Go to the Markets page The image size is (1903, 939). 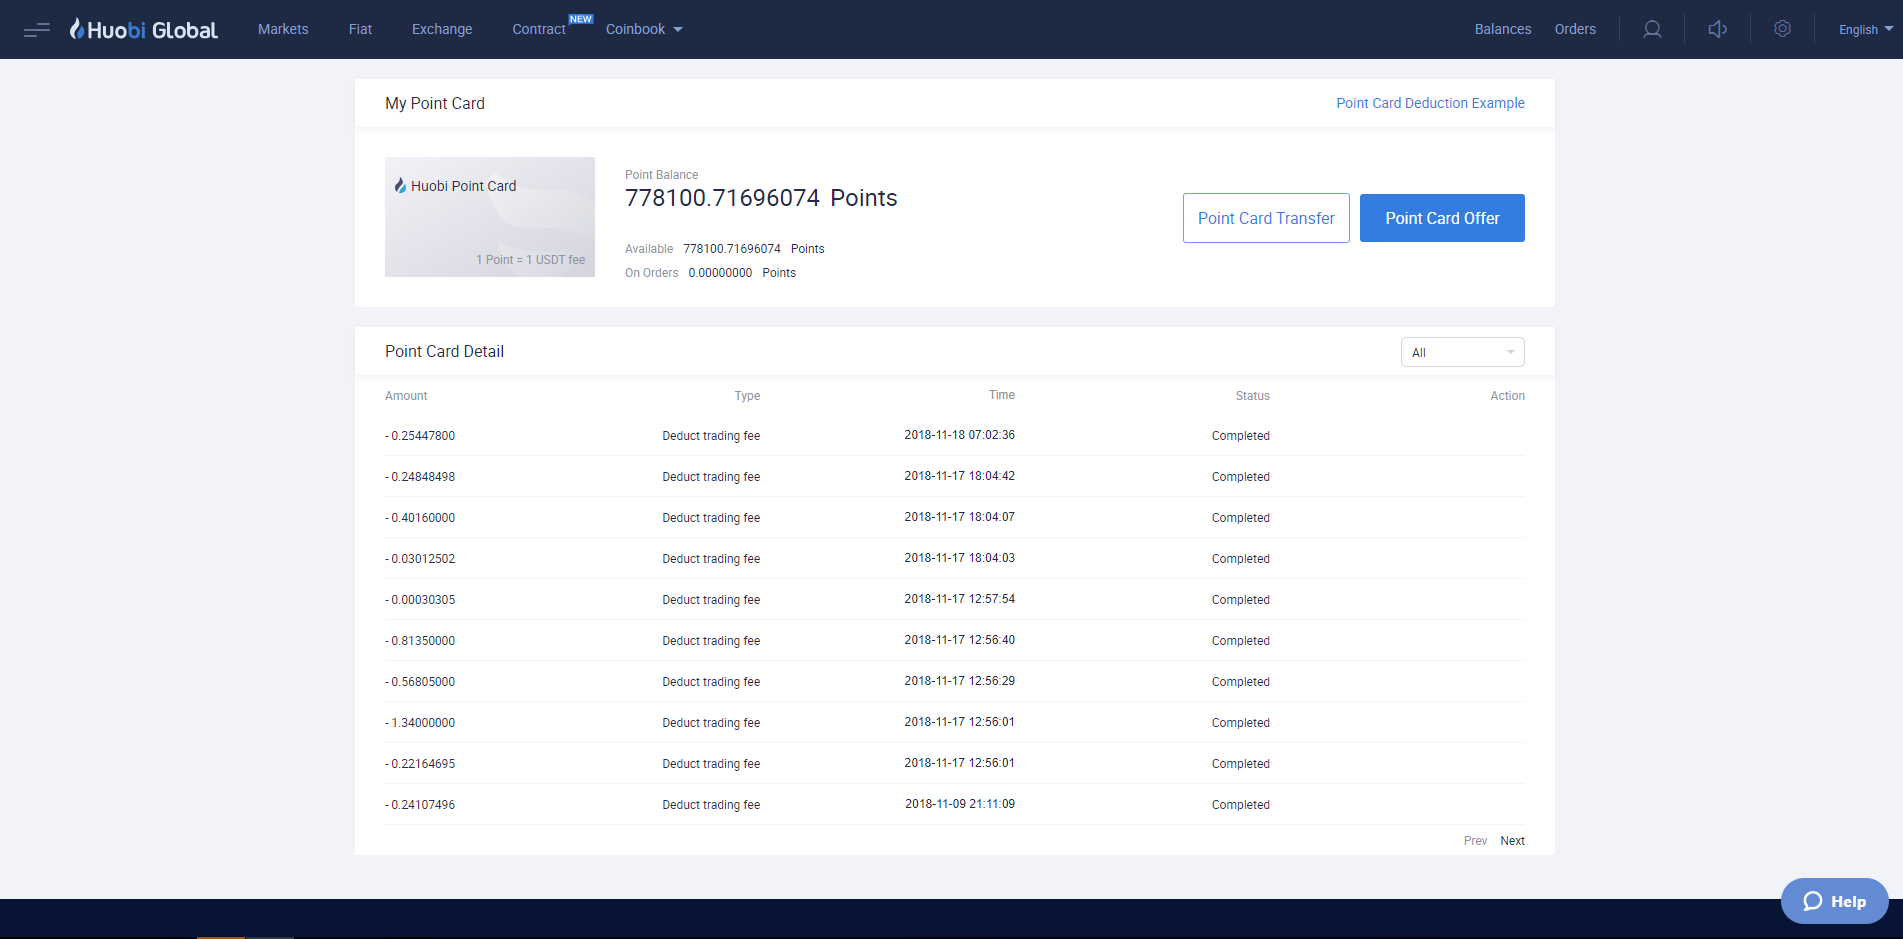(x=283, y=29)
